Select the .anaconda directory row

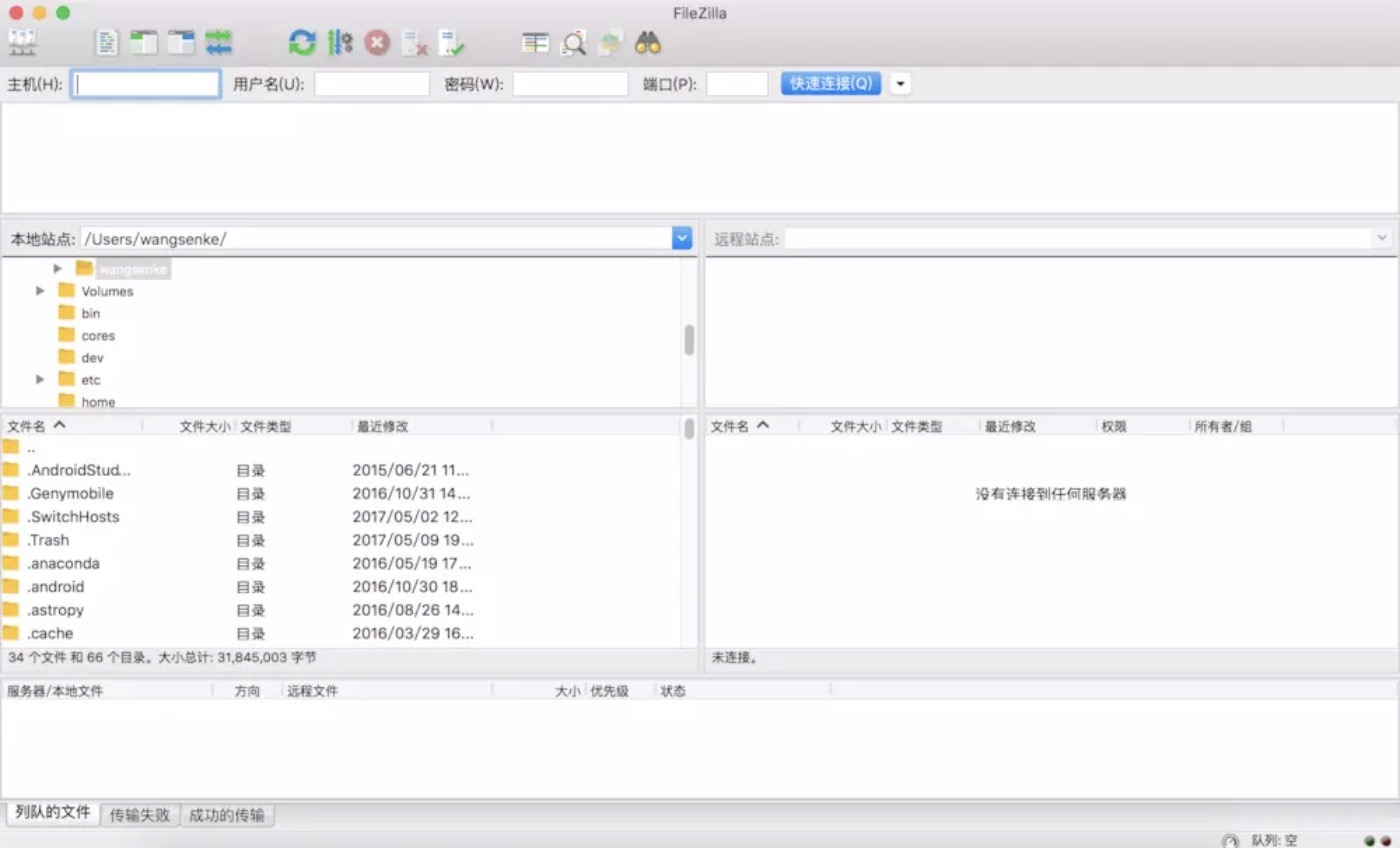pos(340,563)
